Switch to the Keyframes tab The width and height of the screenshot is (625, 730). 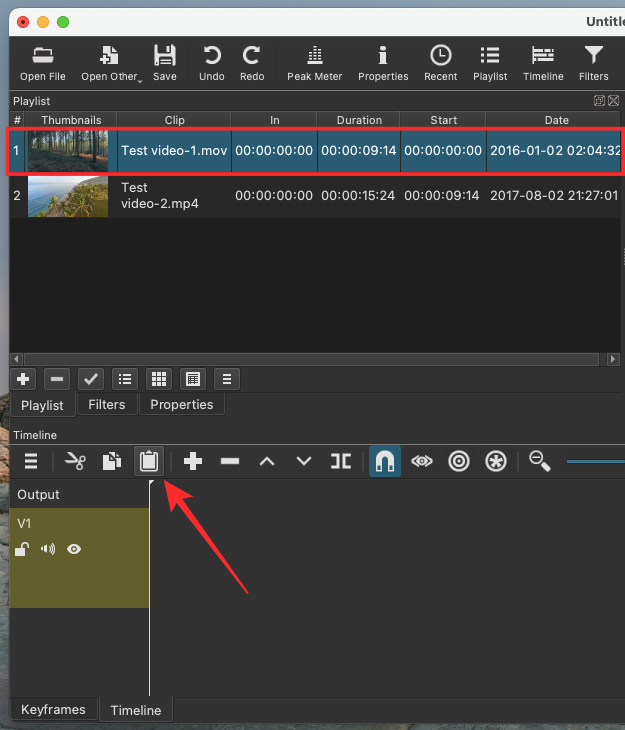tap(53, 709)
